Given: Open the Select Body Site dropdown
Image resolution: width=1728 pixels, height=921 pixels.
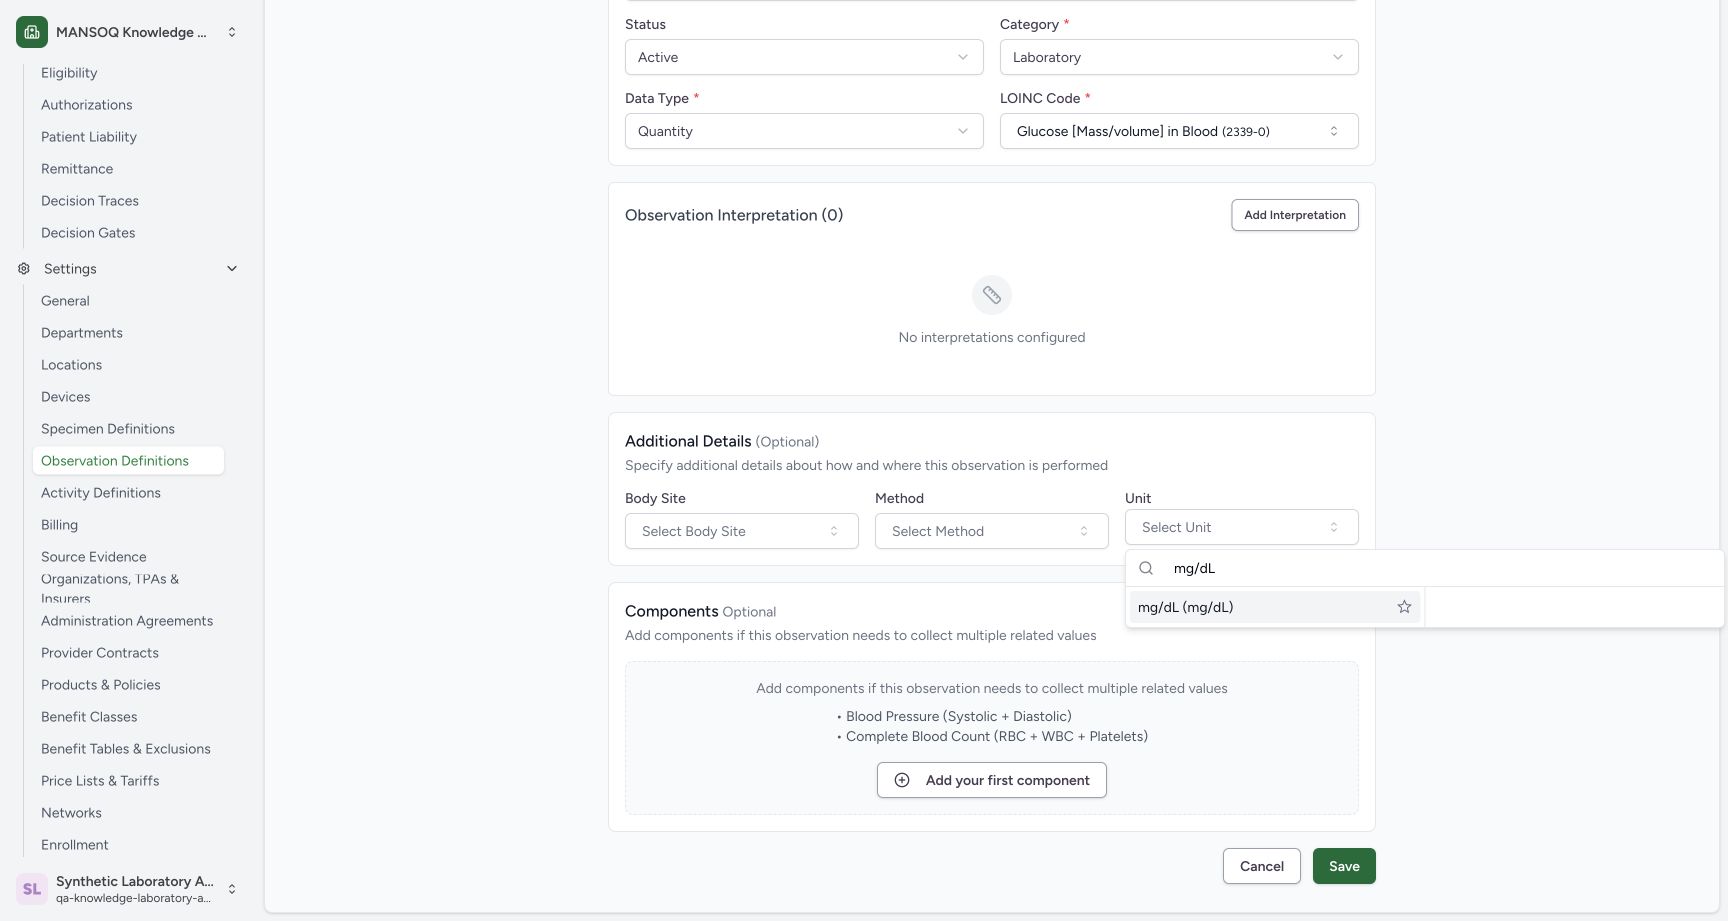Looking at the screenshot, I should 742,531.
